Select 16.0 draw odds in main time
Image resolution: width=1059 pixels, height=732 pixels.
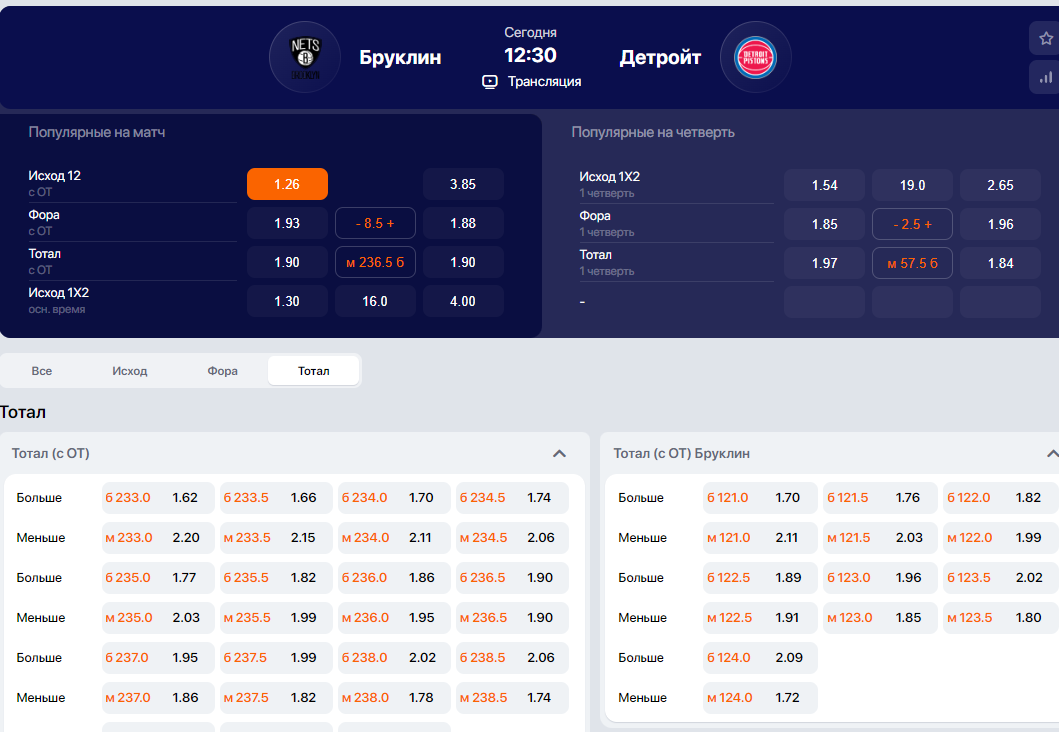(375, 301)
